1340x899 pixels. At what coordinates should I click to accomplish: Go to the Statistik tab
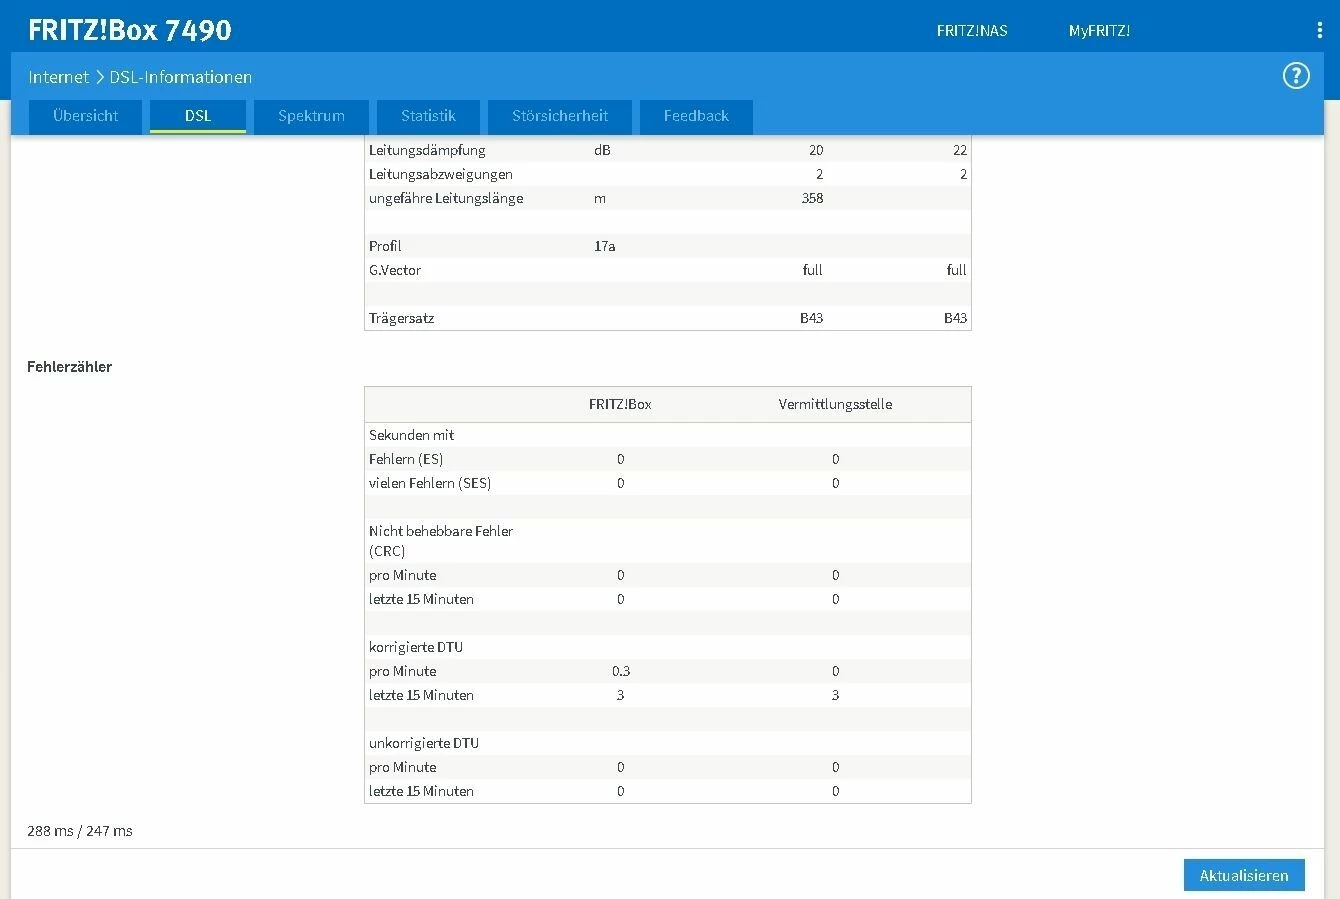pos(428,116)
